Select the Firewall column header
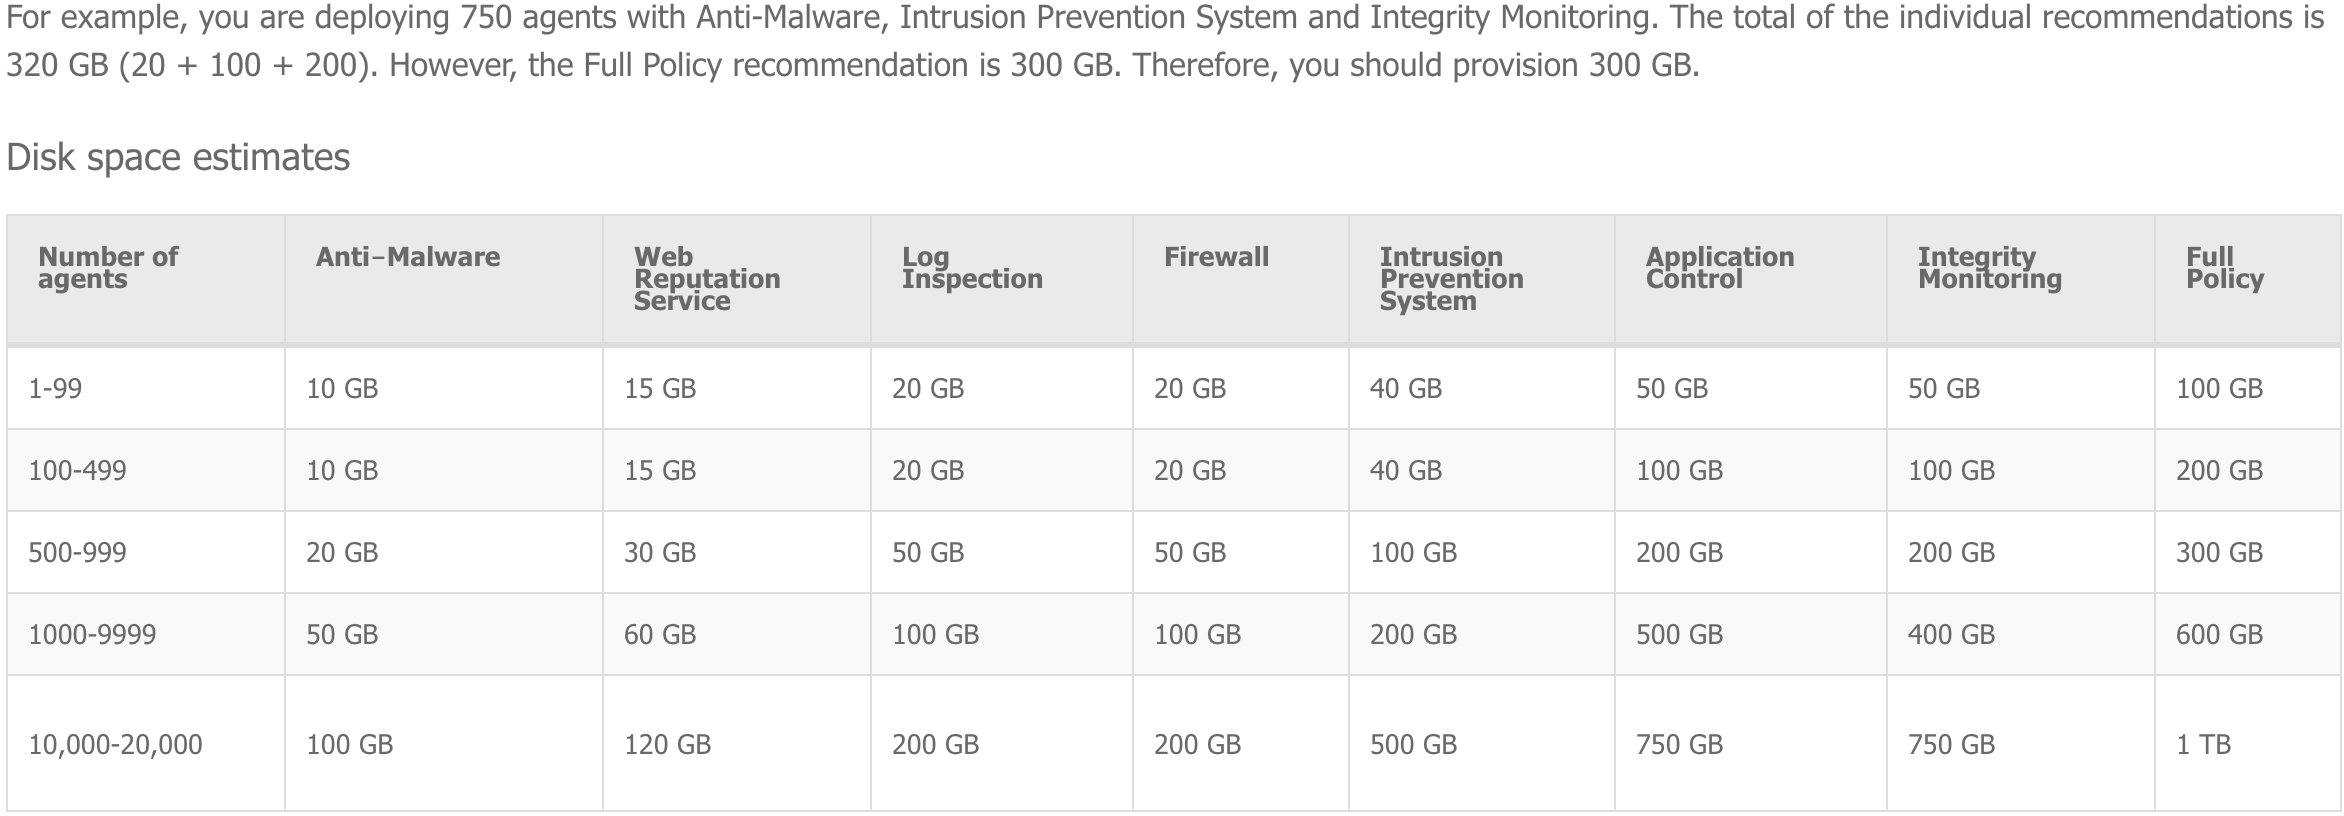Screen dimensions: 2344x816 1215,257
